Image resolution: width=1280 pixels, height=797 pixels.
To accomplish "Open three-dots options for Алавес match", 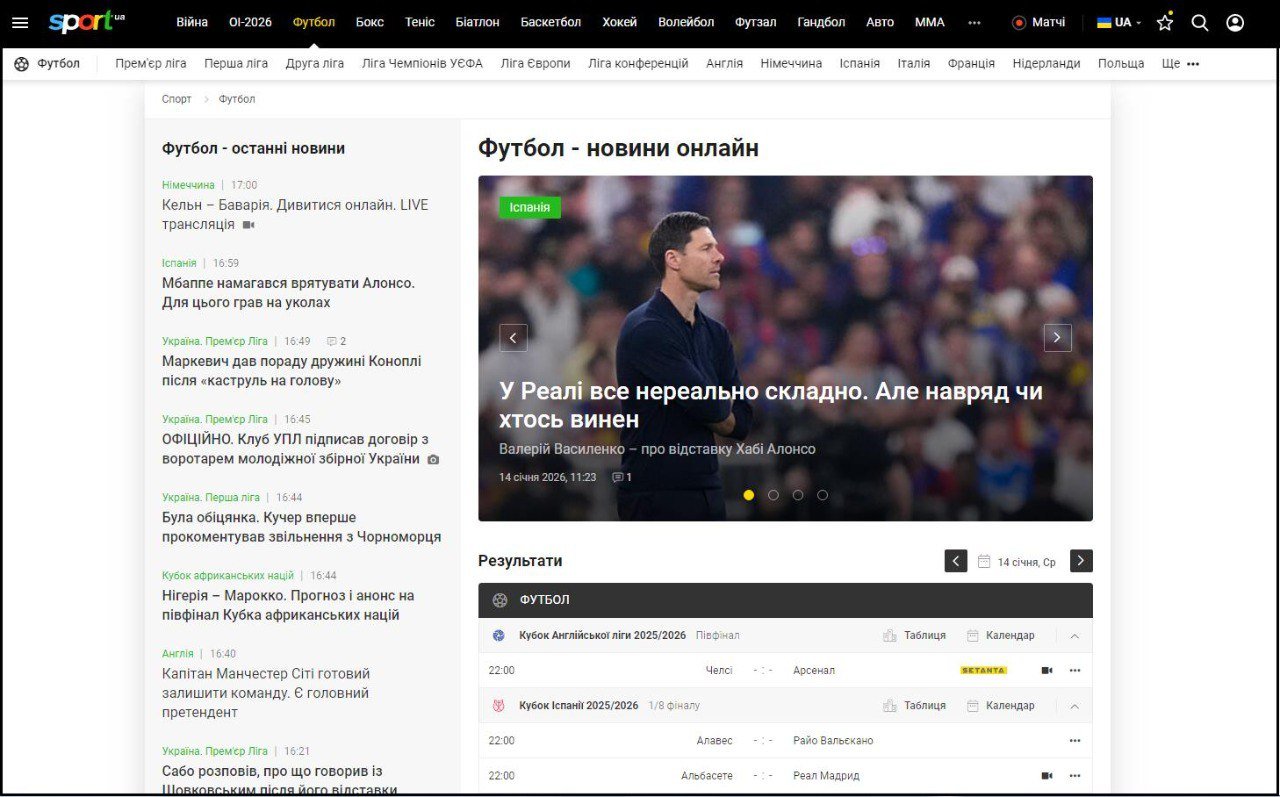I will click(1075, 741).
